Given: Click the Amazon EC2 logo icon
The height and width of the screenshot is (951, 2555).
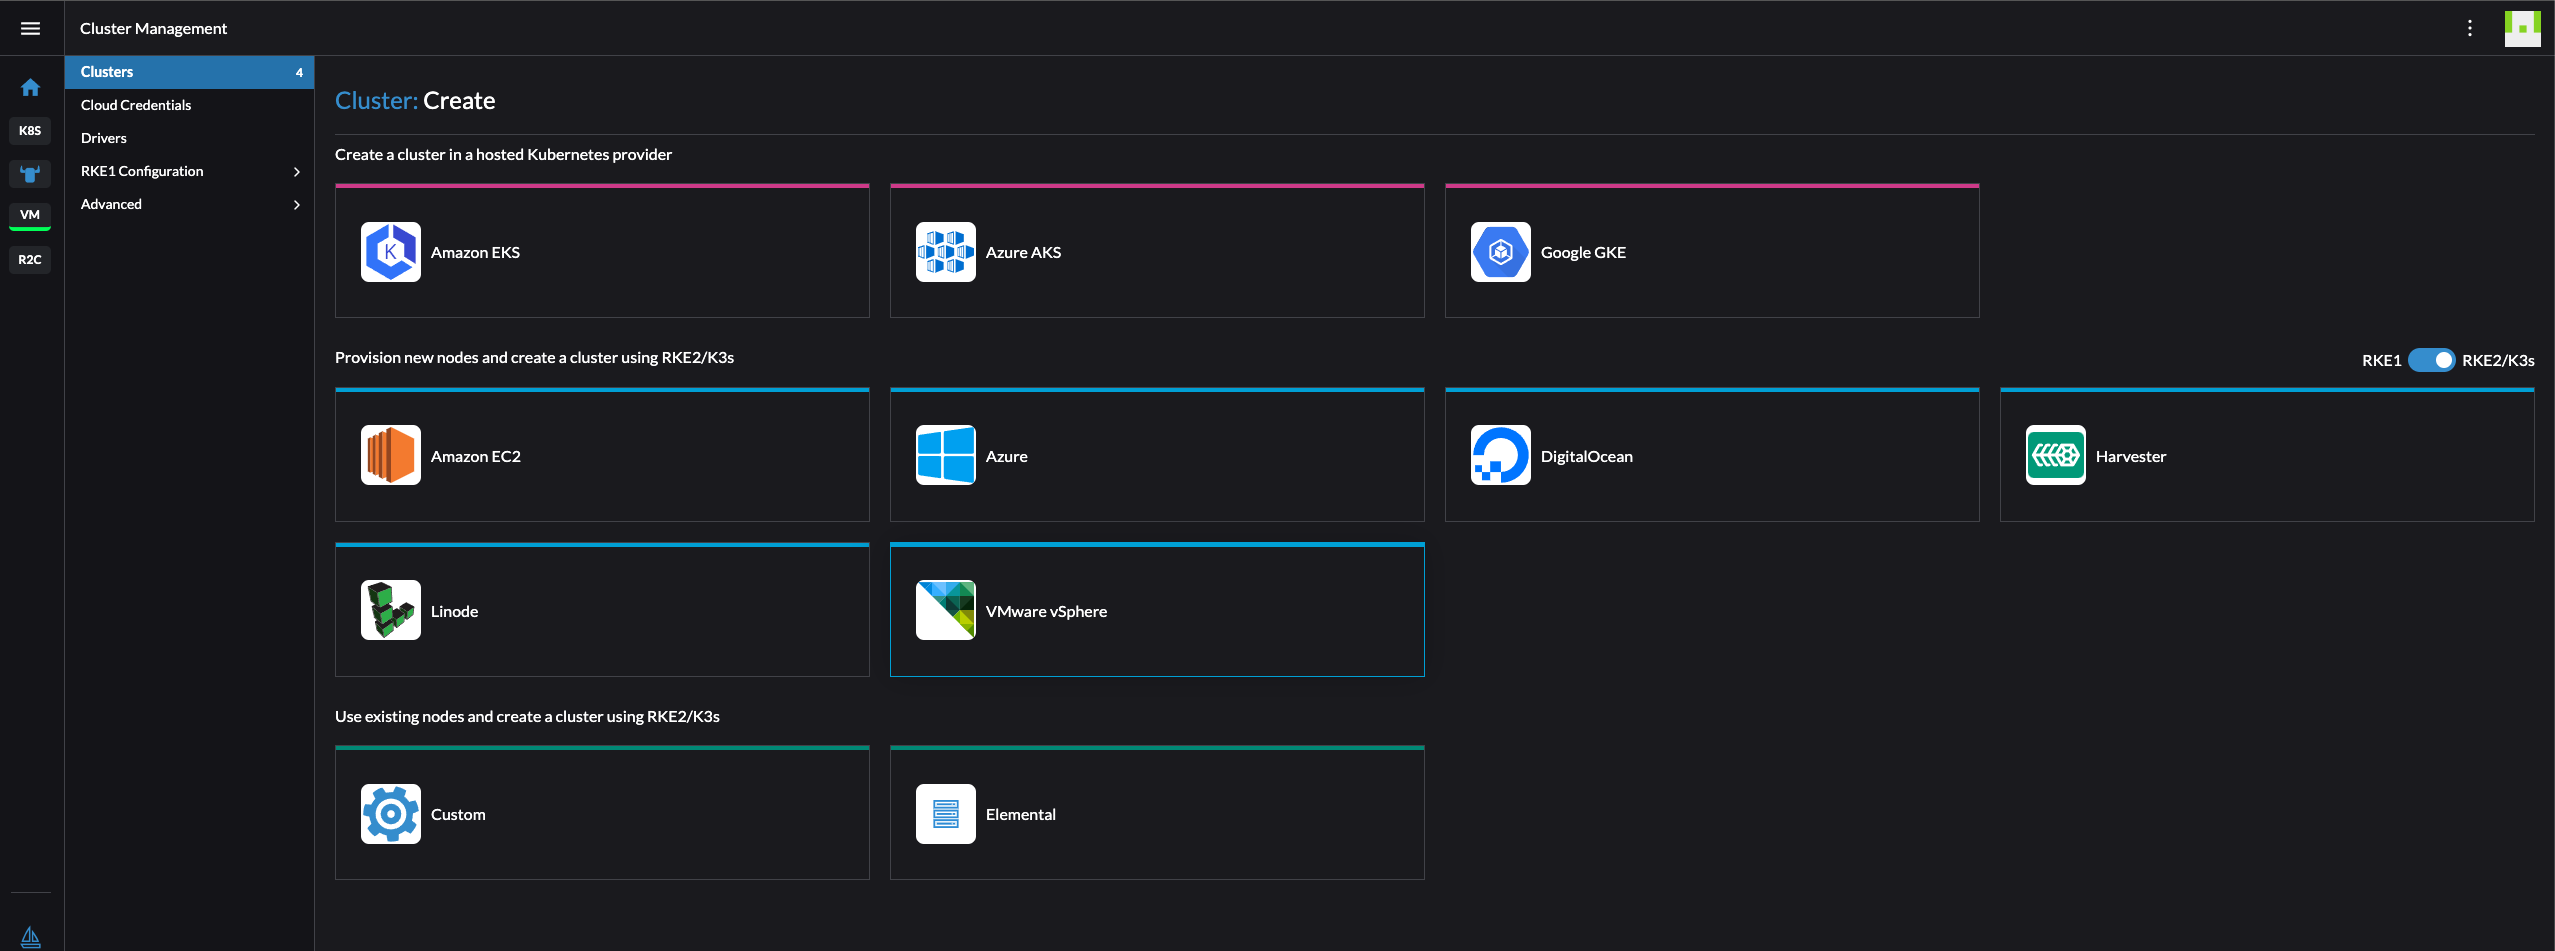Looking at the screenshot, I should (x=391, y=455).
